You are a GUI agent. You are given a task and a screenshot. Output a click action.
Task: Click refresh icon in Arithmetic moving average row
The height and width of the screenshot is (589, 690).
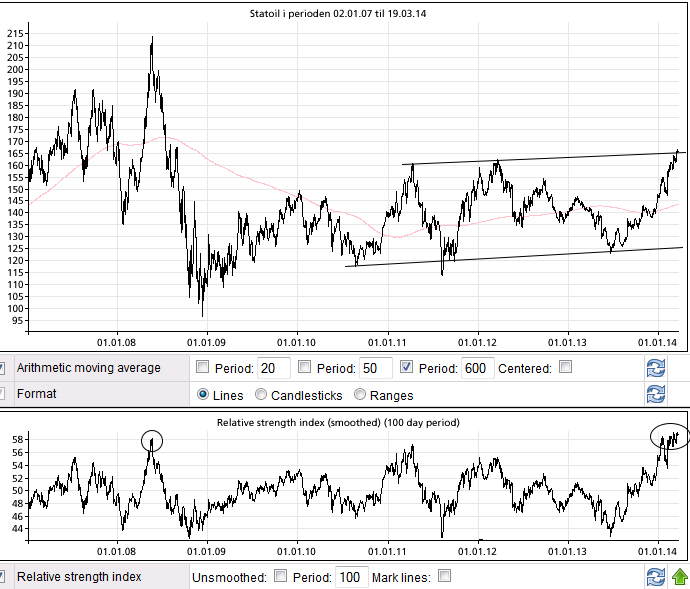(x=656, y=368)
